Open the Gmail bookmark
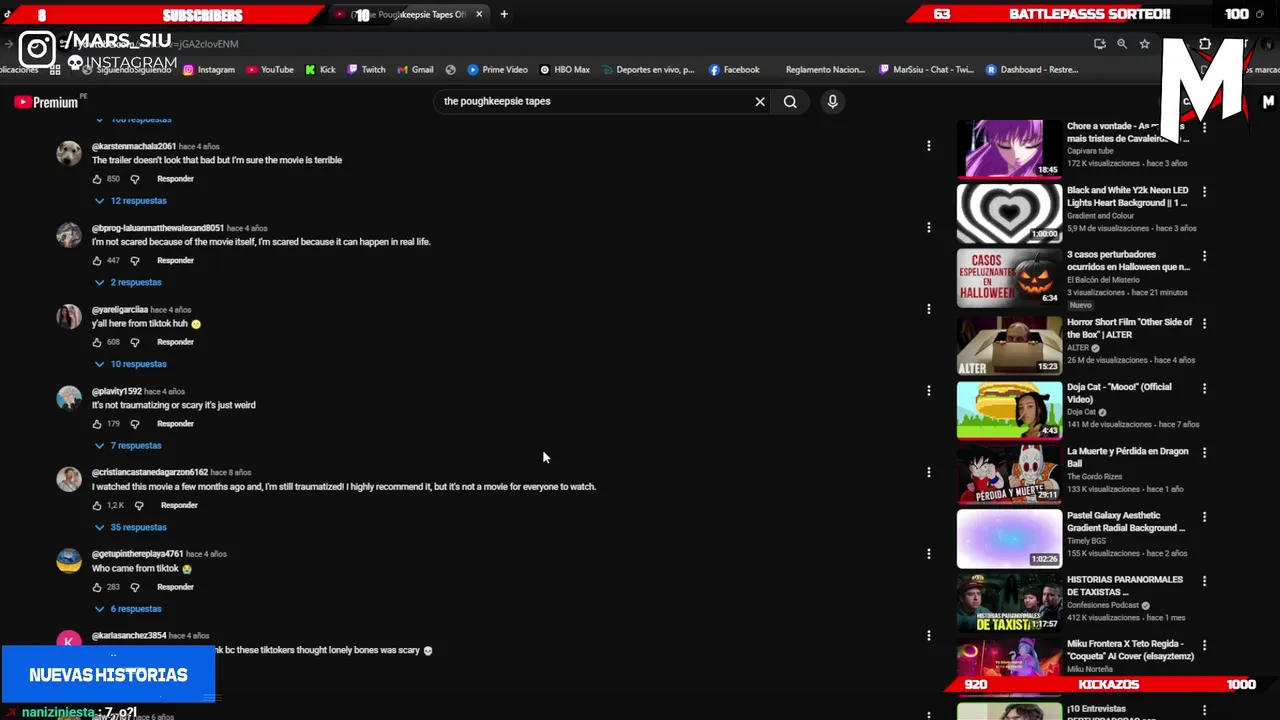 416,70
